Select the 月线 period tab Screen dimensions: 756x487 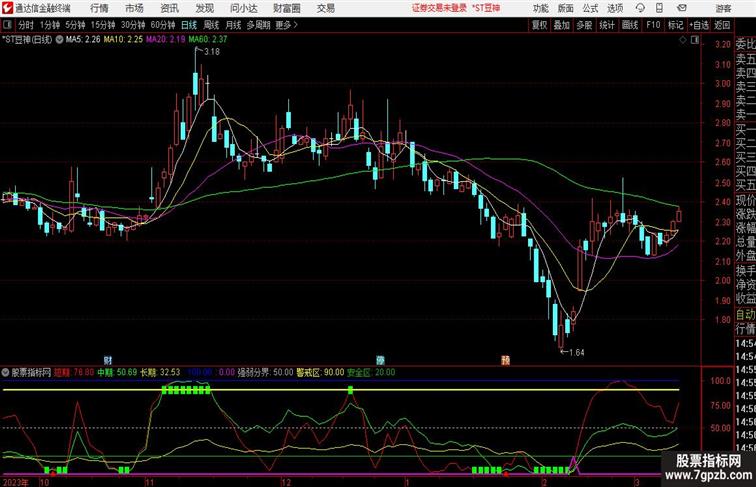(233, 25)
